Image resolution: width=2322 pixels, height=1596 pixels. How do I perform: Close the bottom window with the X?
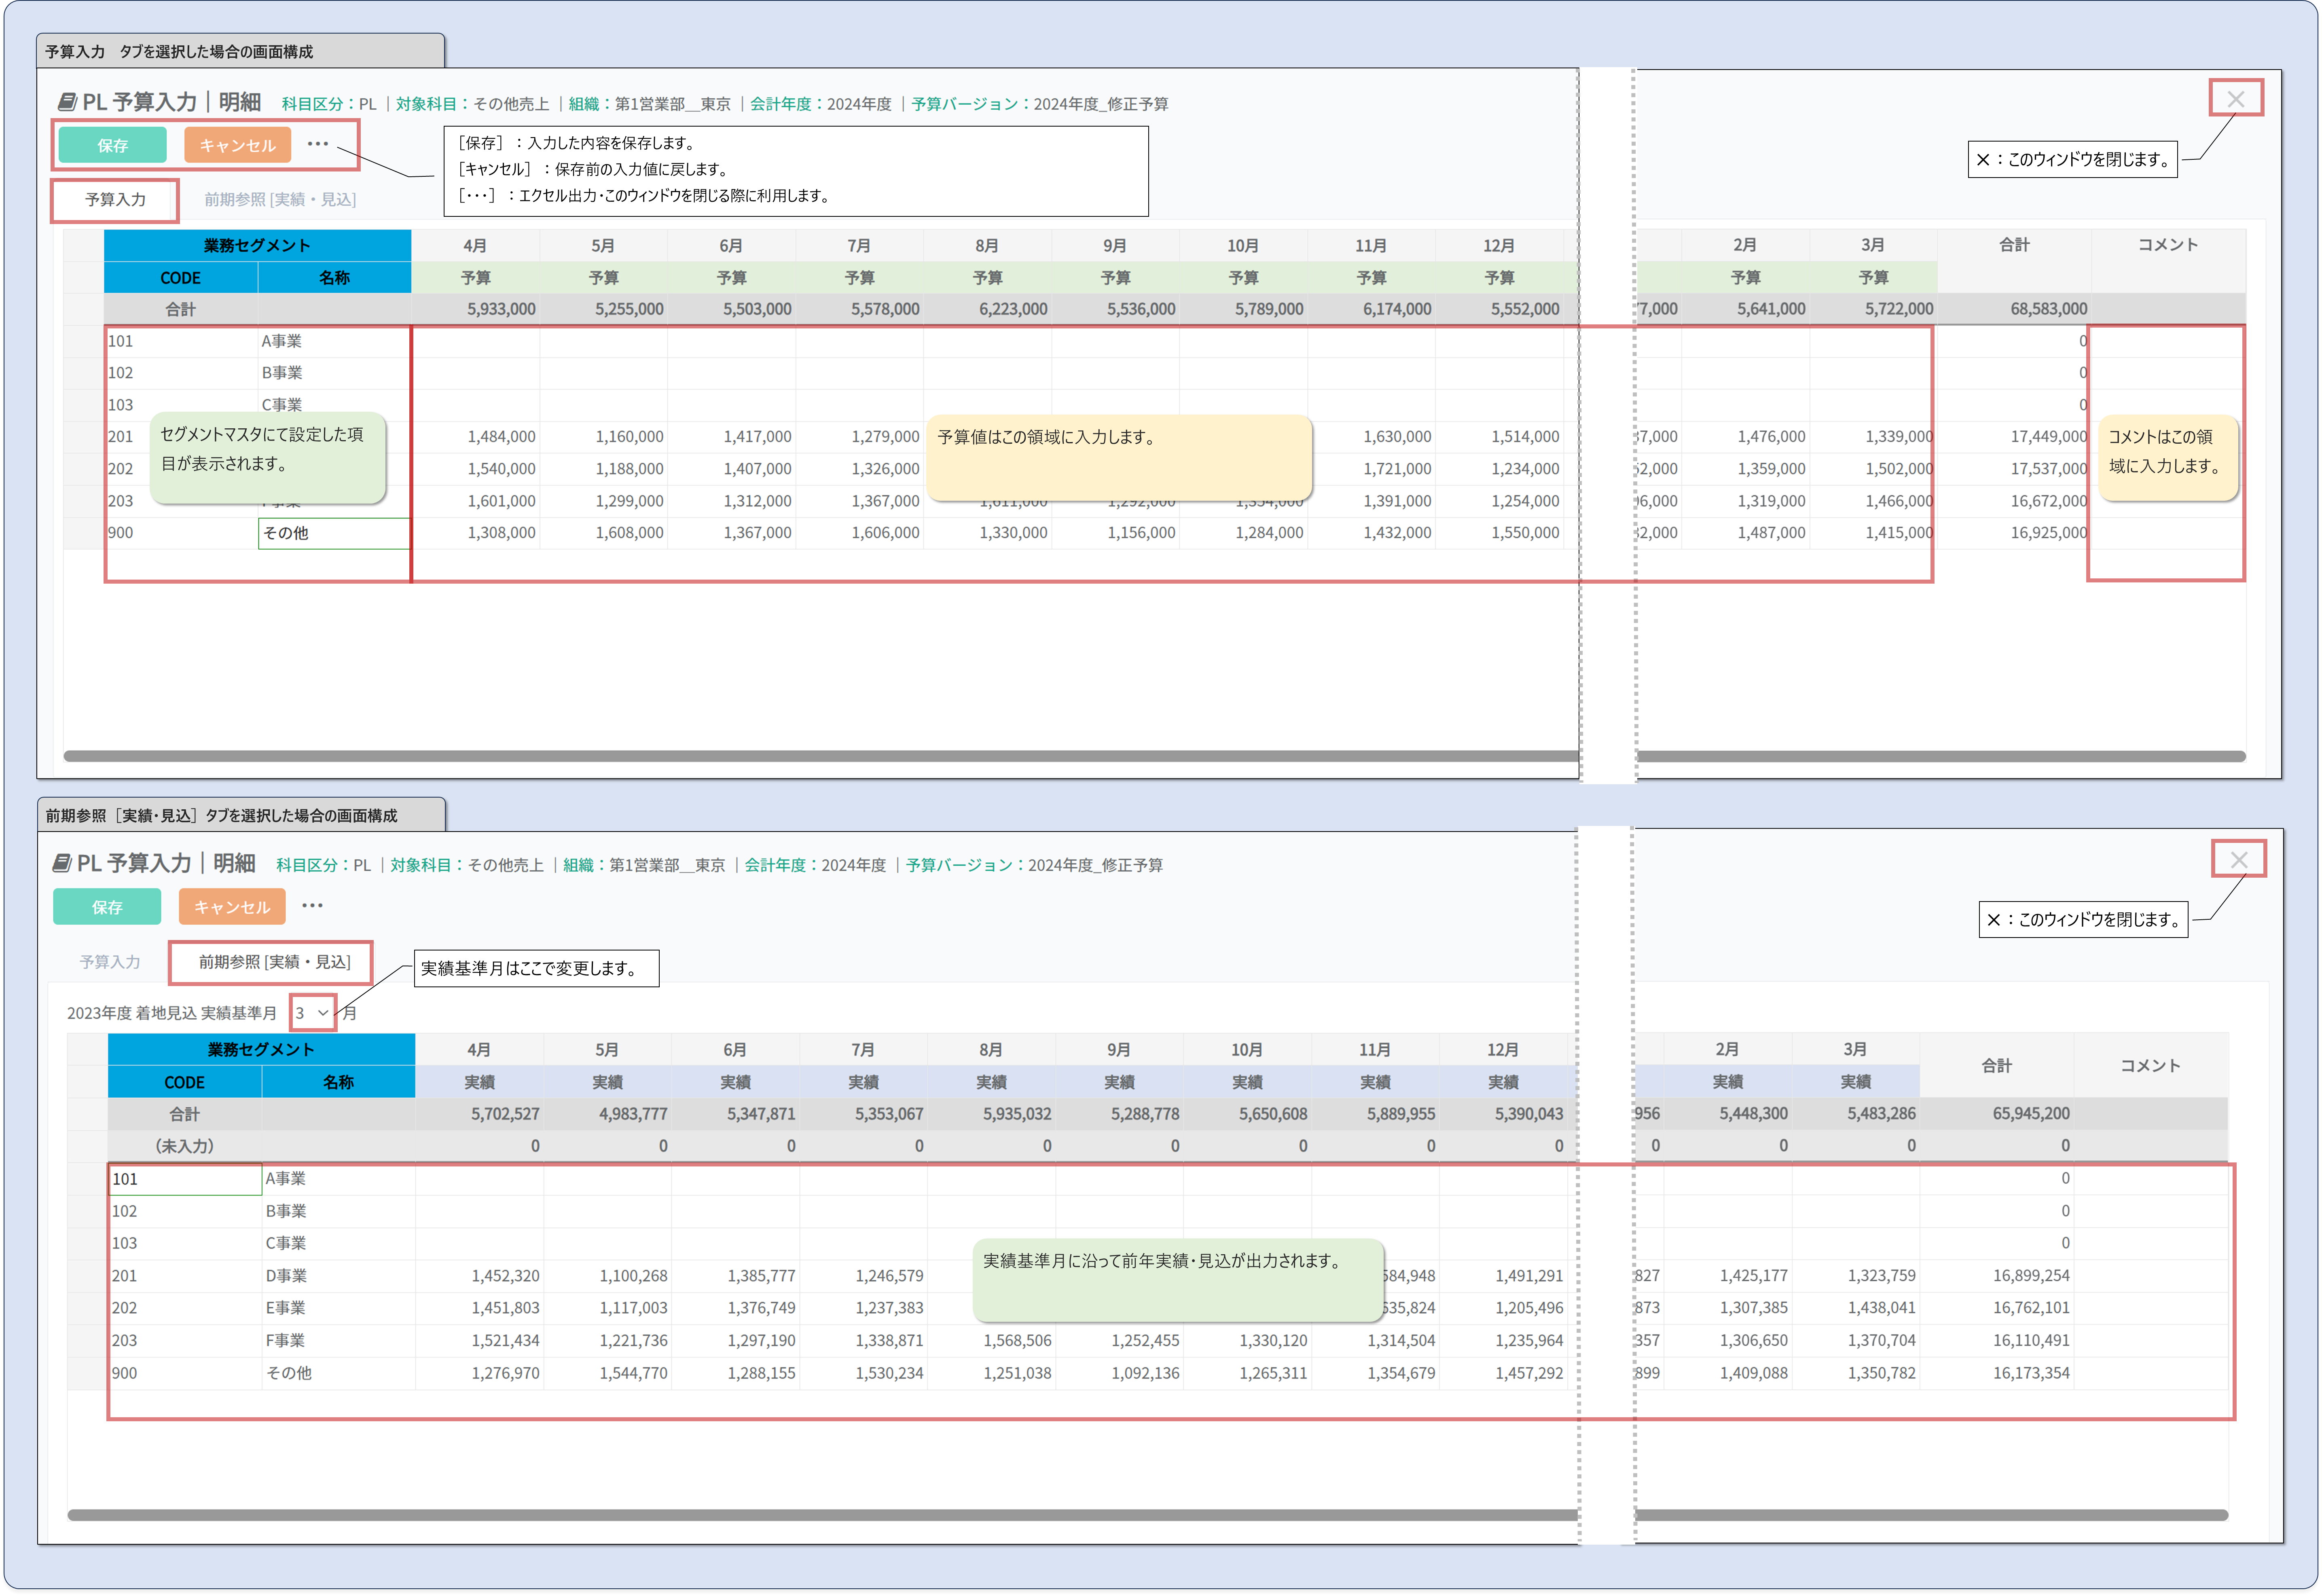point(2239,860)
